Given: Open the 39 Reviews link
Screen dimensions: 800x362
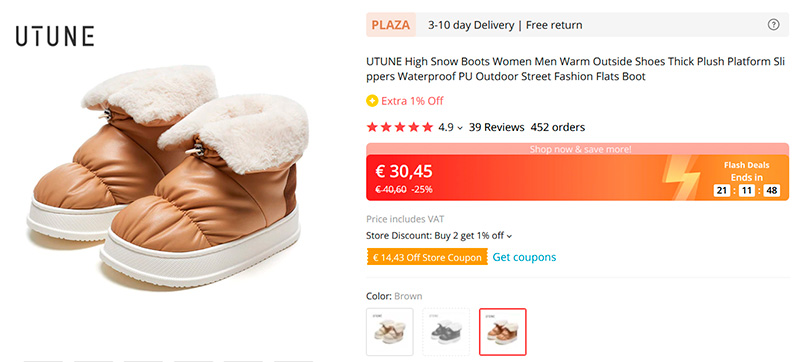Looking at the screenshot, I should pos(496,127).
